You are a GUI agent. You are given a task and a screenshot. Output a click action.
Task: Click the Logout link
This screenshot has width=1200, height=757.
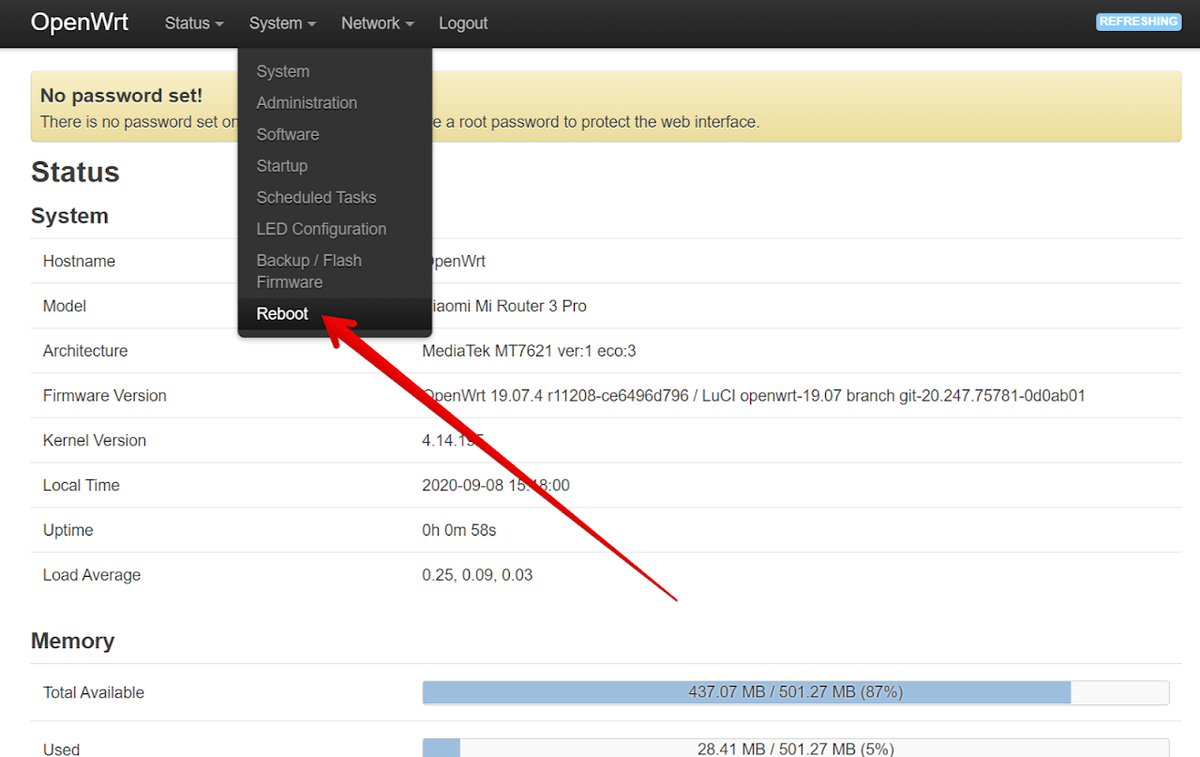463,23
